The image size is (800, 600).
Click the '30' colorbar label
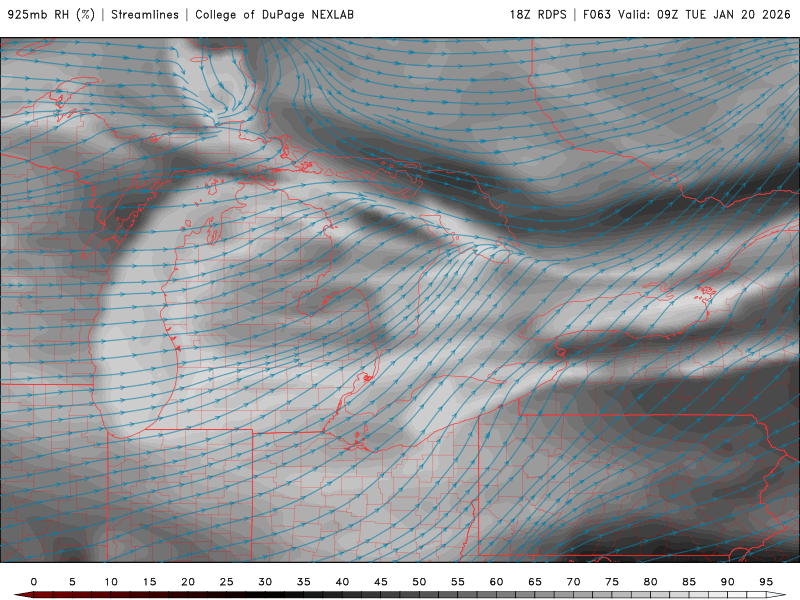click(x=265, y=582)
